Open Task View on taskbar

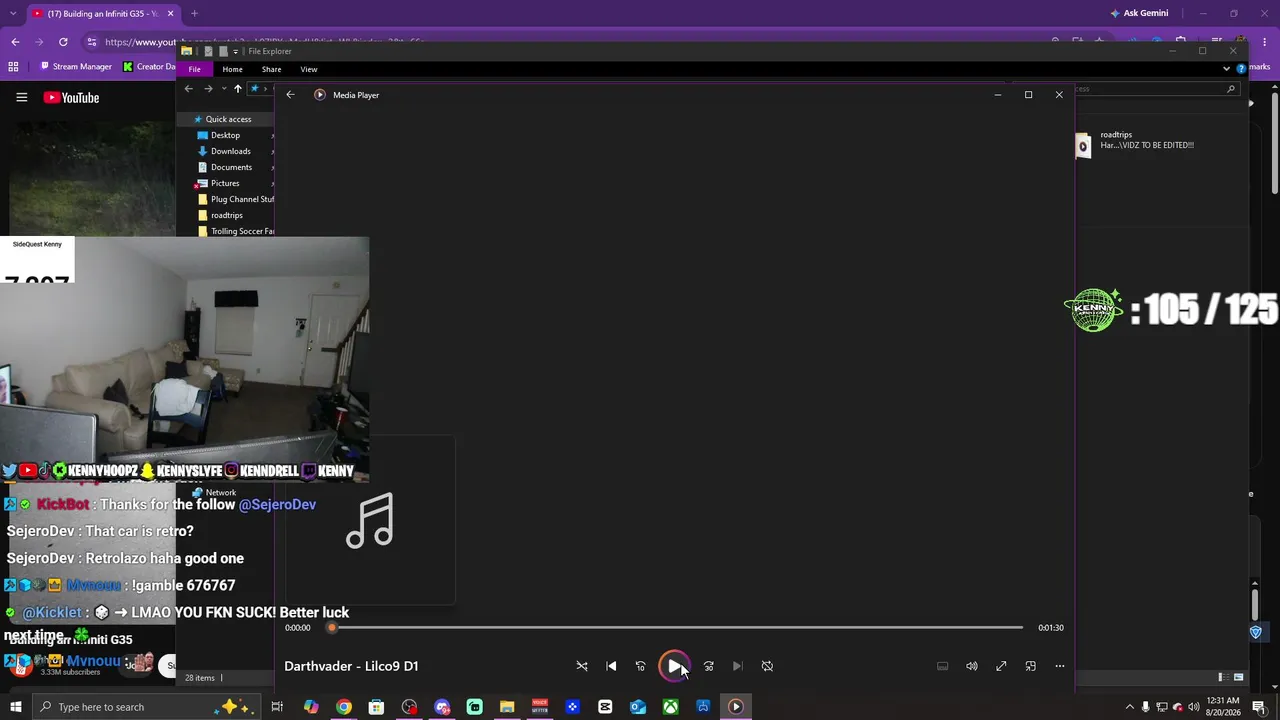pos(277,707)
